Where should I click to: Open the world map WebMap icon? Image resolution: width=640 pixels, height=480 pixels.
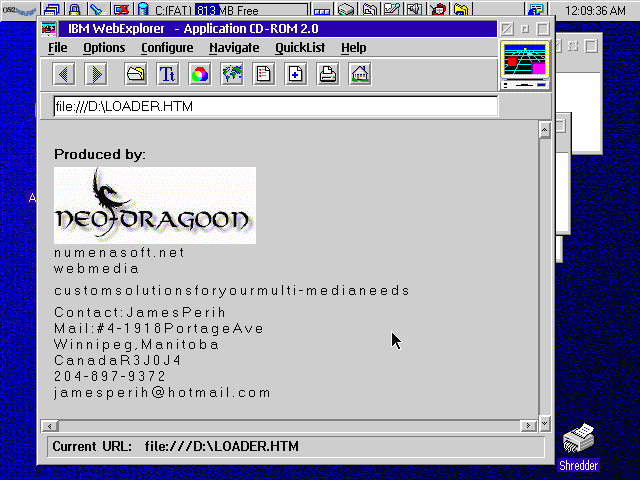[232, 74]
